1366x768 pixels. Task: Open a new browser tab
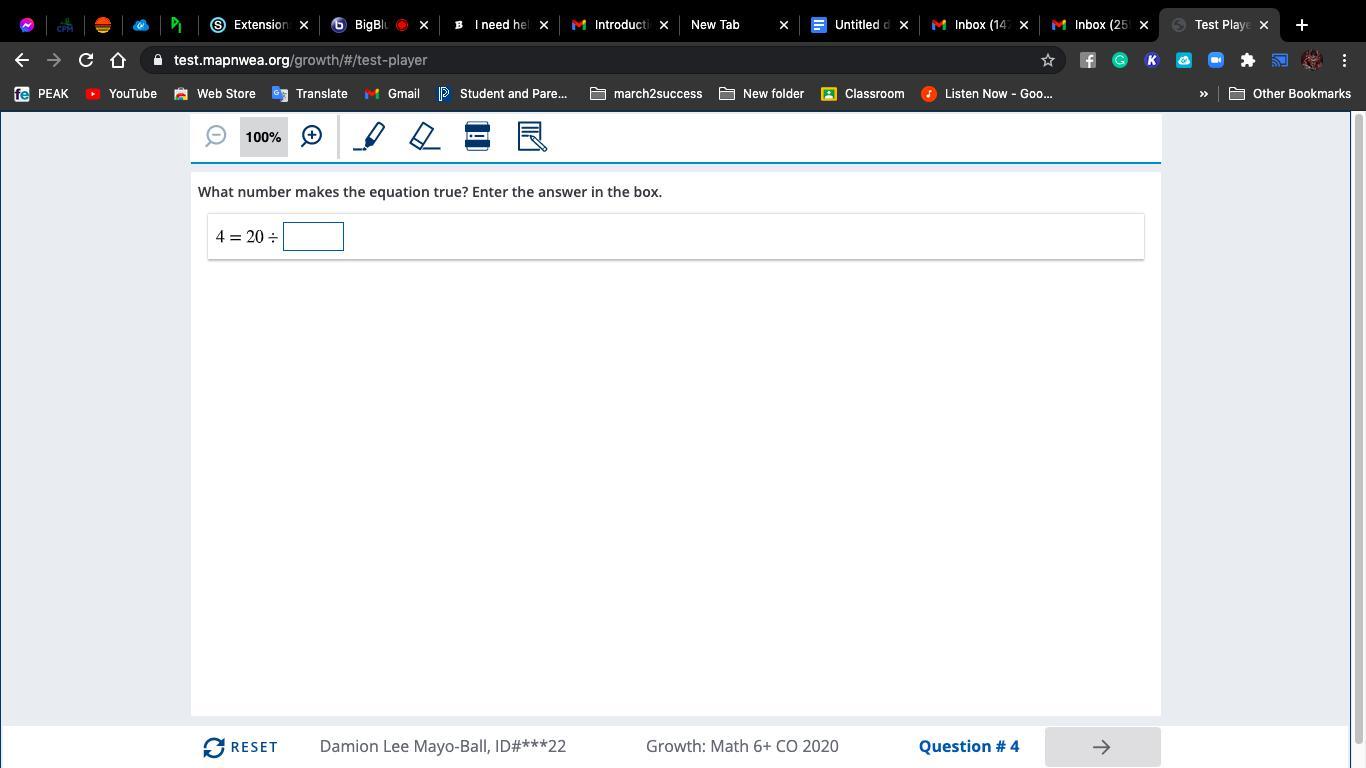[x=1302, y=25]
